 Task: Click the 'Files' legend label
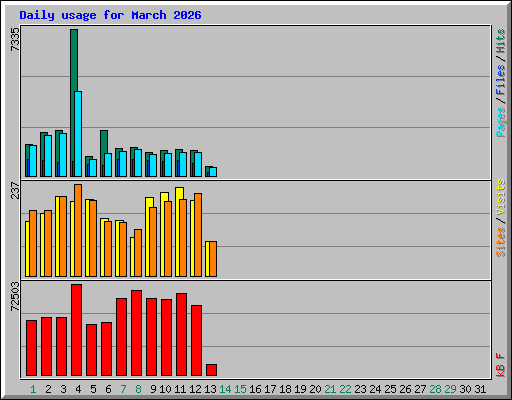501,79
